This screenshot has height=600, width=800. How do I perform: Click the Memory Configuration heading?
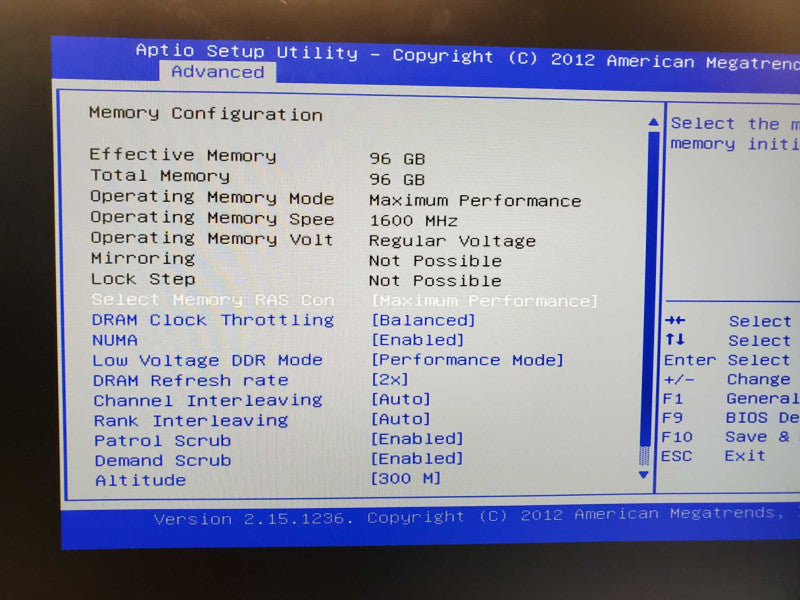pyautogui.click(x=206, y=113)
